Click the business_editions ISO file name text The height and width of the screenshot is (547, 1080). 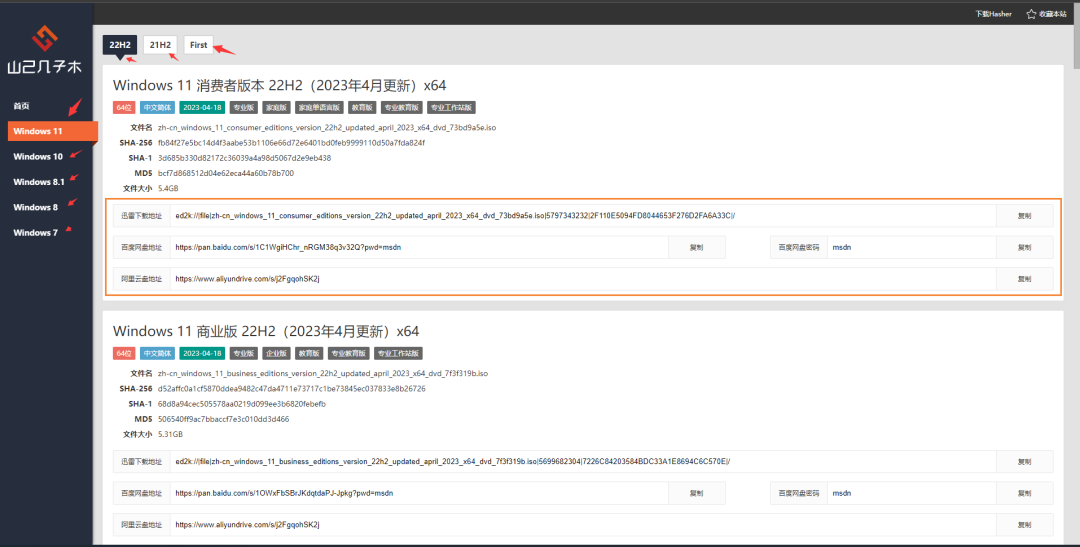(322, 373)
